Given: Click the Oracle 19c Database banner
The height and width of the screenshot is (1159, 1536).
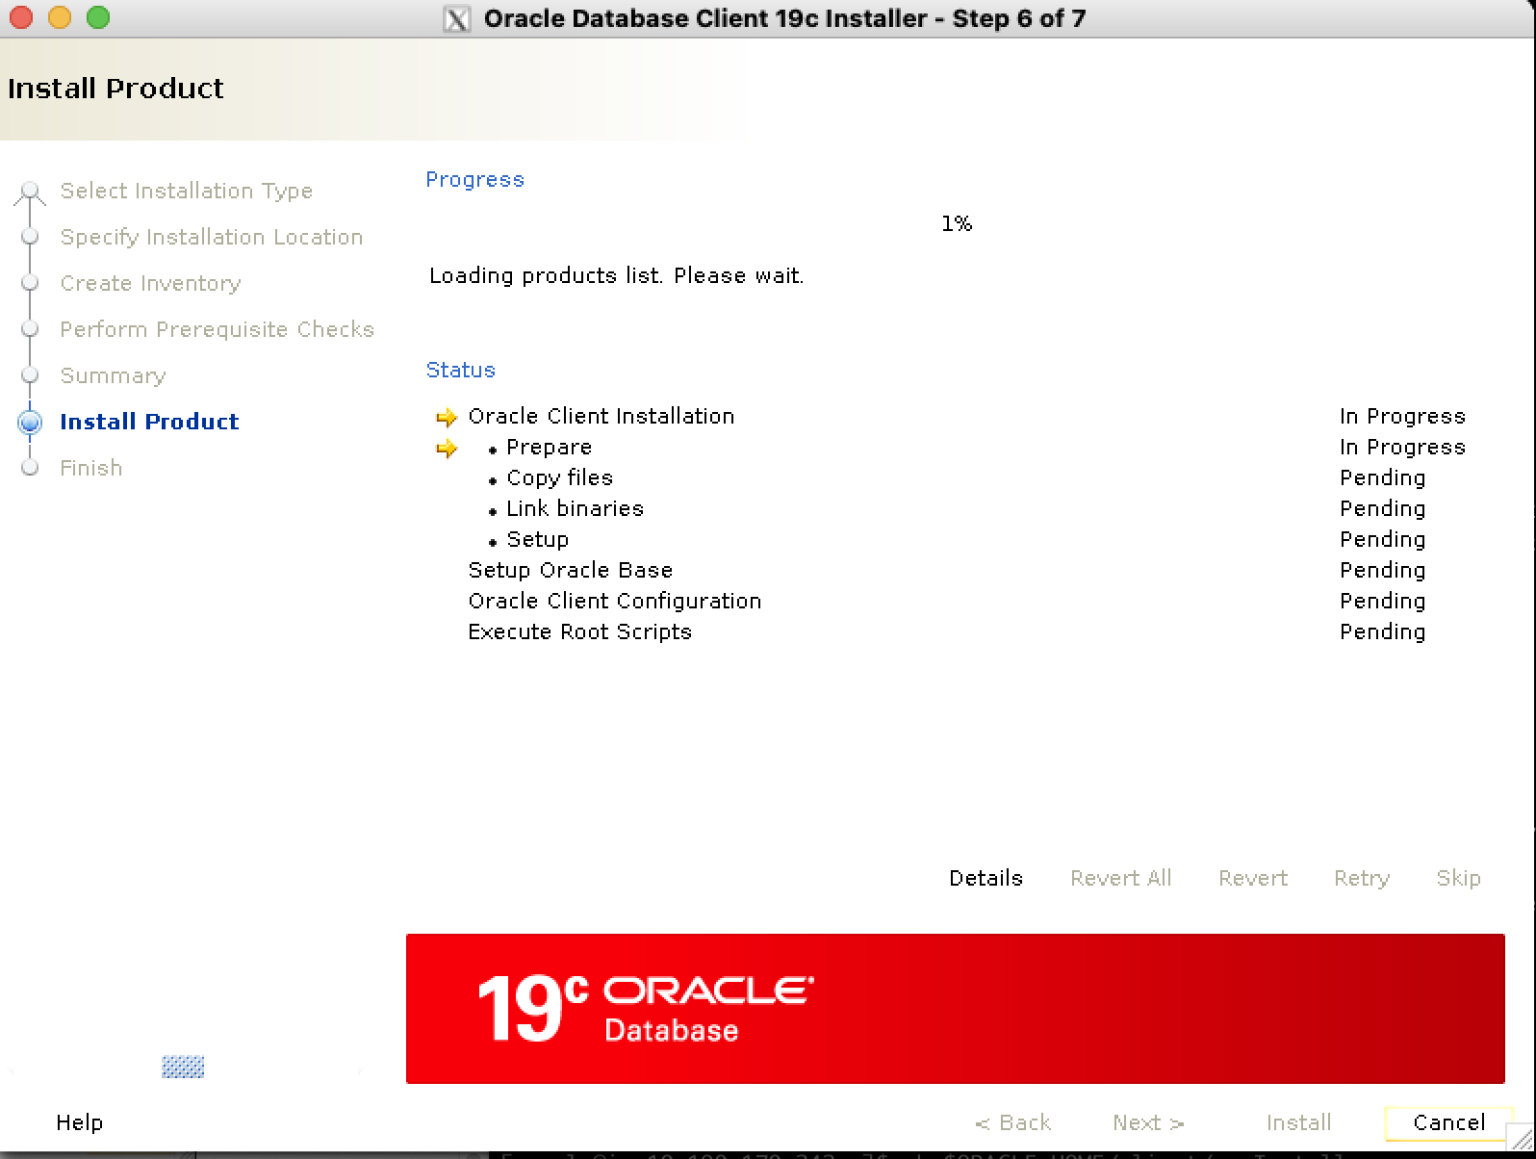Looking at the screenshot, I should click(955, 1008).
